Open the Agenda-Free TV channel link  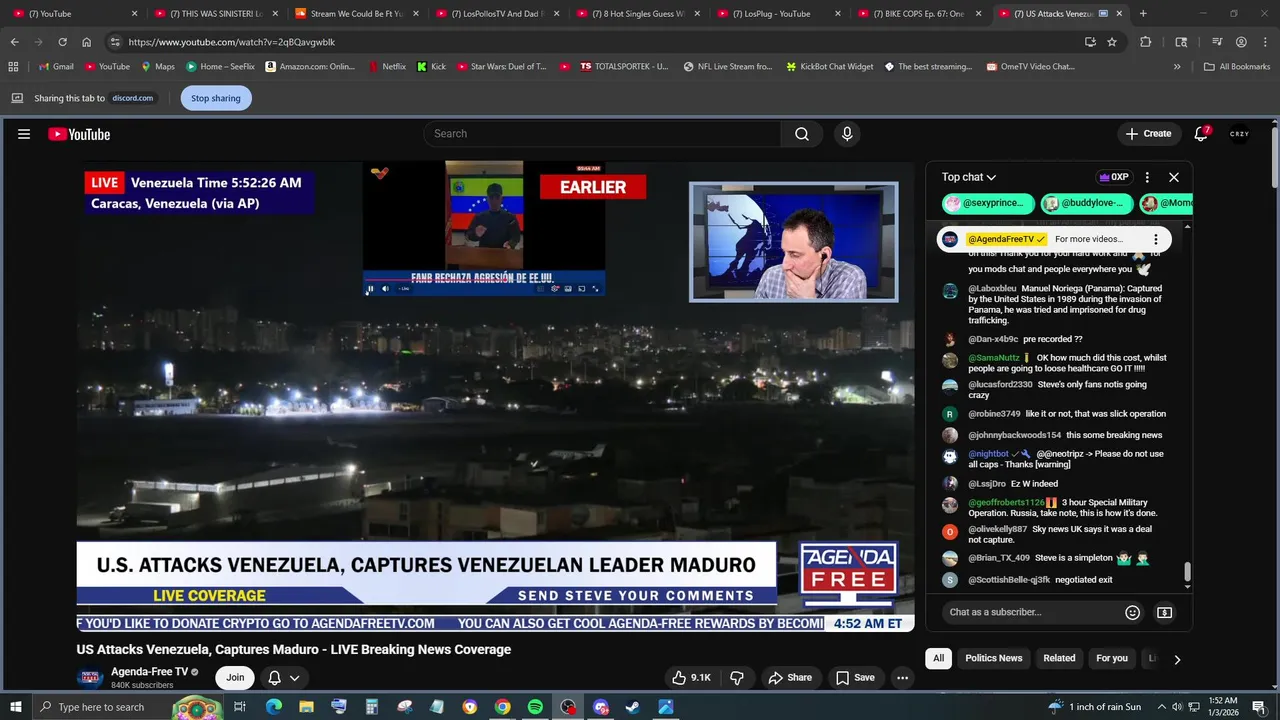click(150, 672)
